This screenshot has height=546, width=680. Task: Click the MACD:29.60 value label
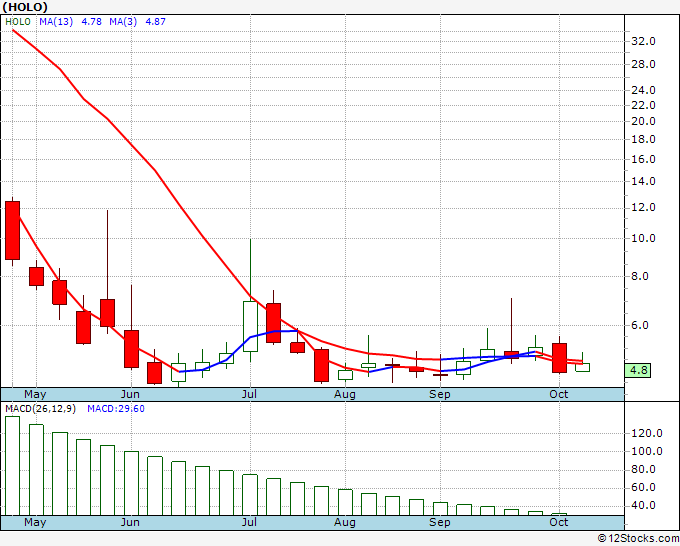[116, 409]
